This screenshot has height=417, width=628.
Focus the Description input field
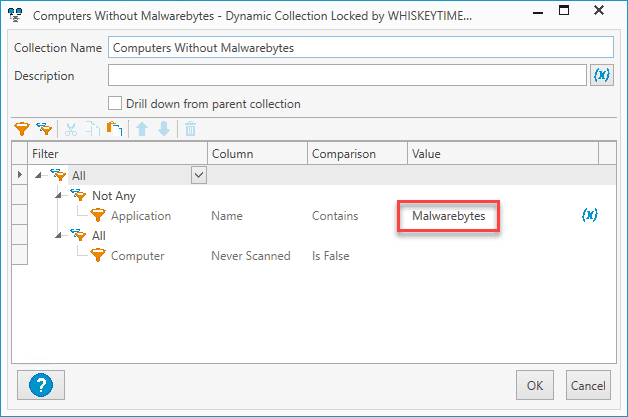coord(347,75)
